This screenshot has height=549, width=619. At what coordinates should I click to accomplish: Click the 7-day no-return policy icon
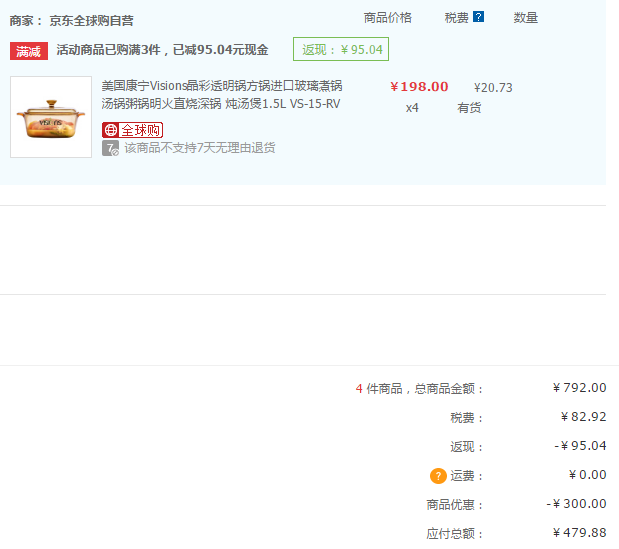110,148
